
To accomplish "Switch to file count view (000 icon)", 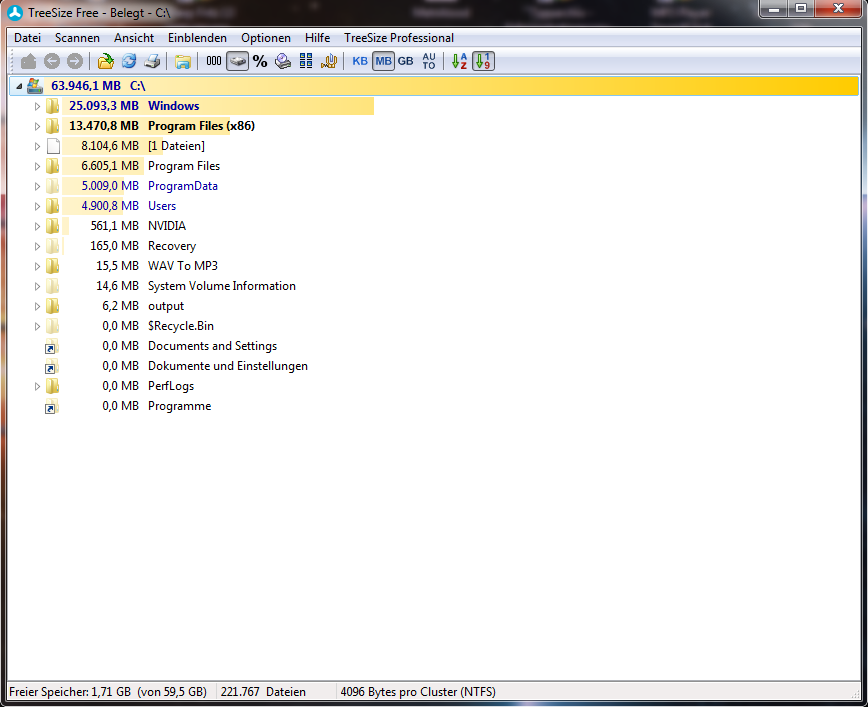I will [214, 61].
